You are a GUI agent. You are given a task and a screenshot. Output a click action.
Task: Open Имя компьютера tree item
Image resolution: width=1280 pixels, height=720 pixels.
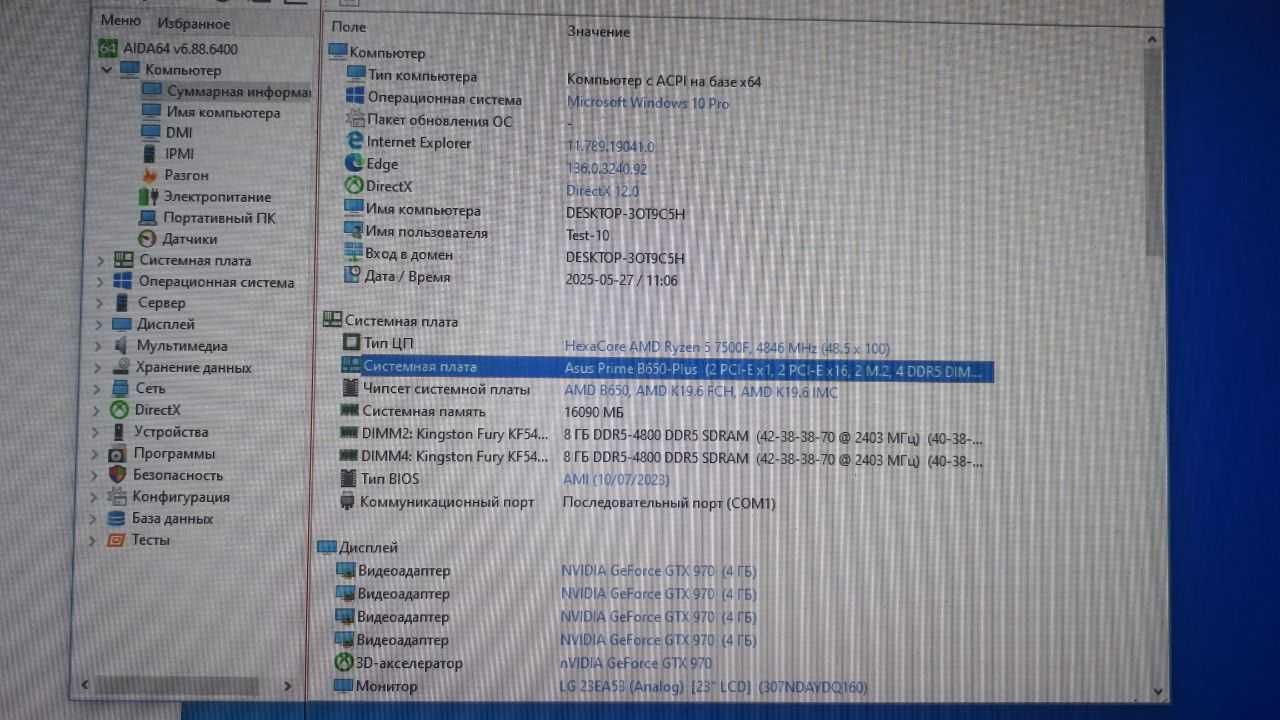223,113
